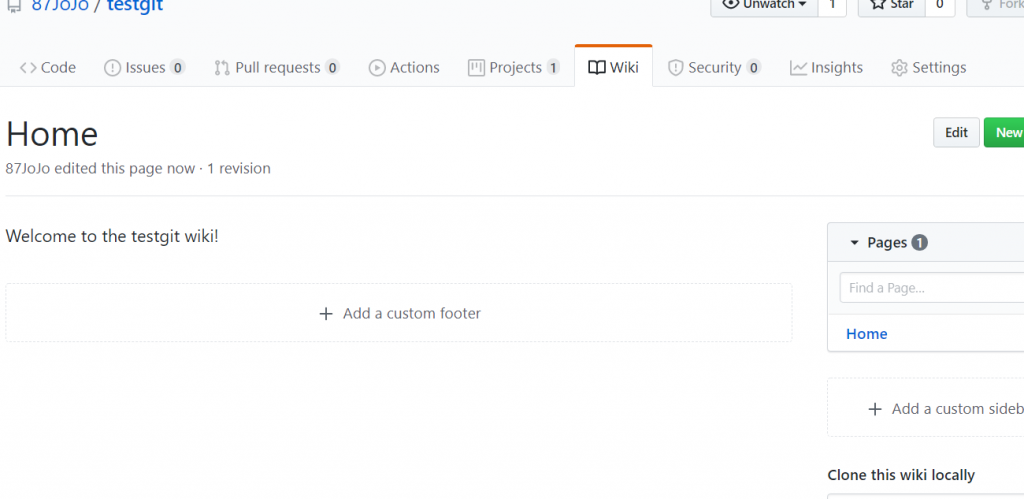The image size is (1024, 499).
Task: Click the Find a Page search field
Action: coord(930,288)
